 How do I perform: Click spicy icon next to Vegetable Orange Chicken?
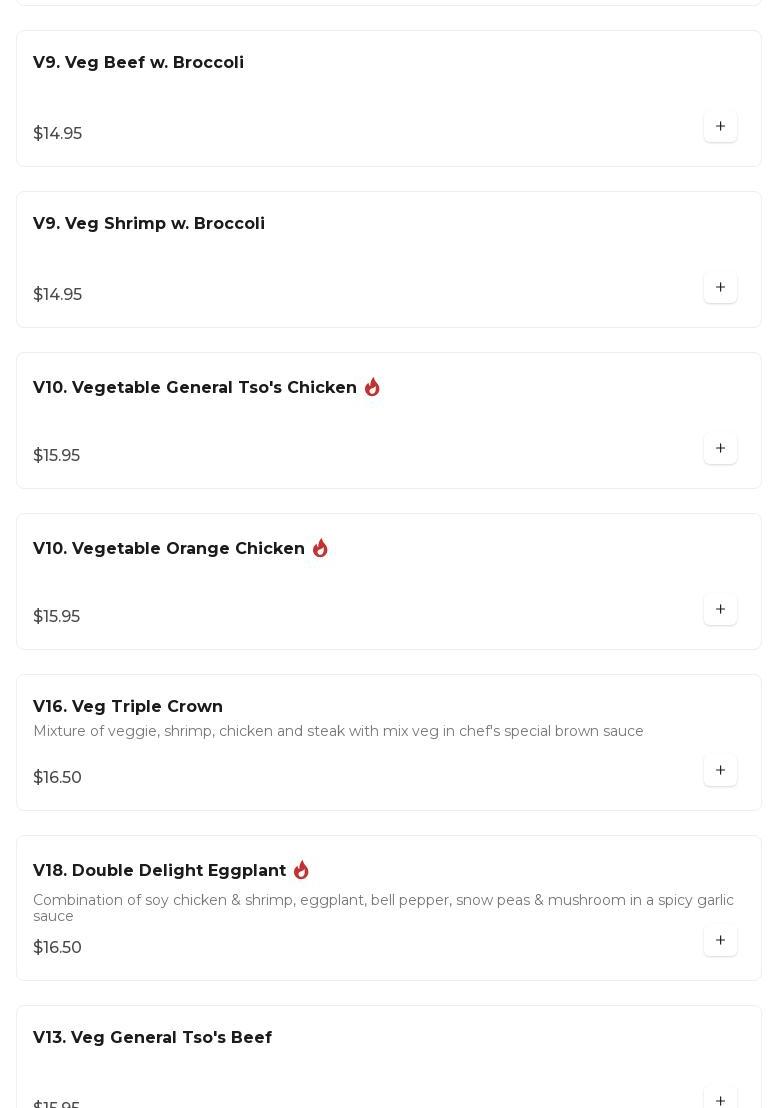320,548
